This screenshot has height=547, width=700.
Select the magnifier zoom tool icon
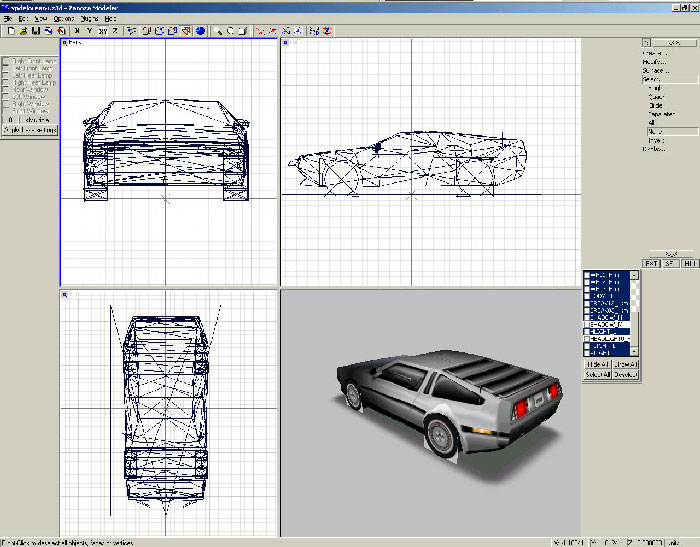point(217,31)
